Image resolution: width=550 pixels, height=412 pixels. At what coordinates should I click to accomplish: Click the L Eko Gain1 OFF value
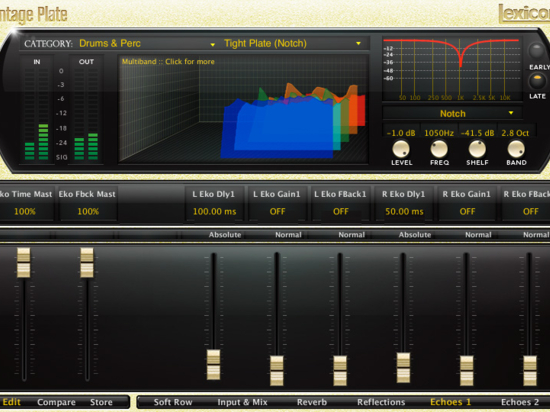click(277, 211)
